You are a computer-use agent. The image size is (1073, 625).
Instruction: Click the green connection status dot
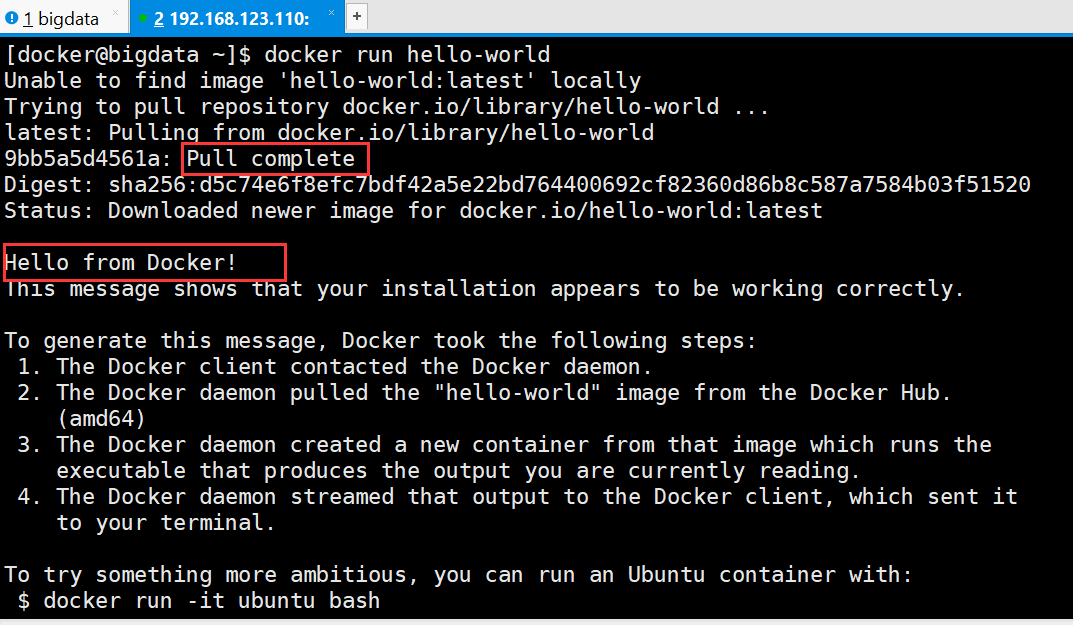click(x=144, y=18)
